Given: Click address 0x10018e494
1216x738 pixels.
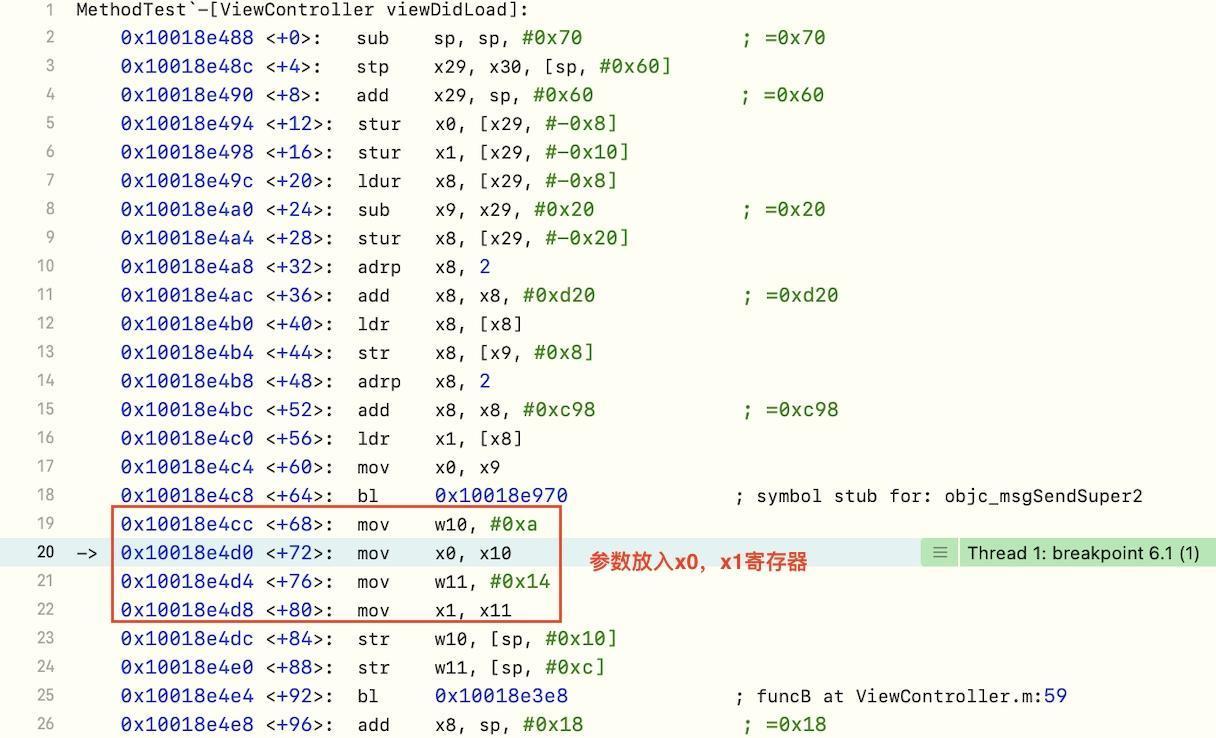Looking at the screenshot, I should [x=187, y=124].
